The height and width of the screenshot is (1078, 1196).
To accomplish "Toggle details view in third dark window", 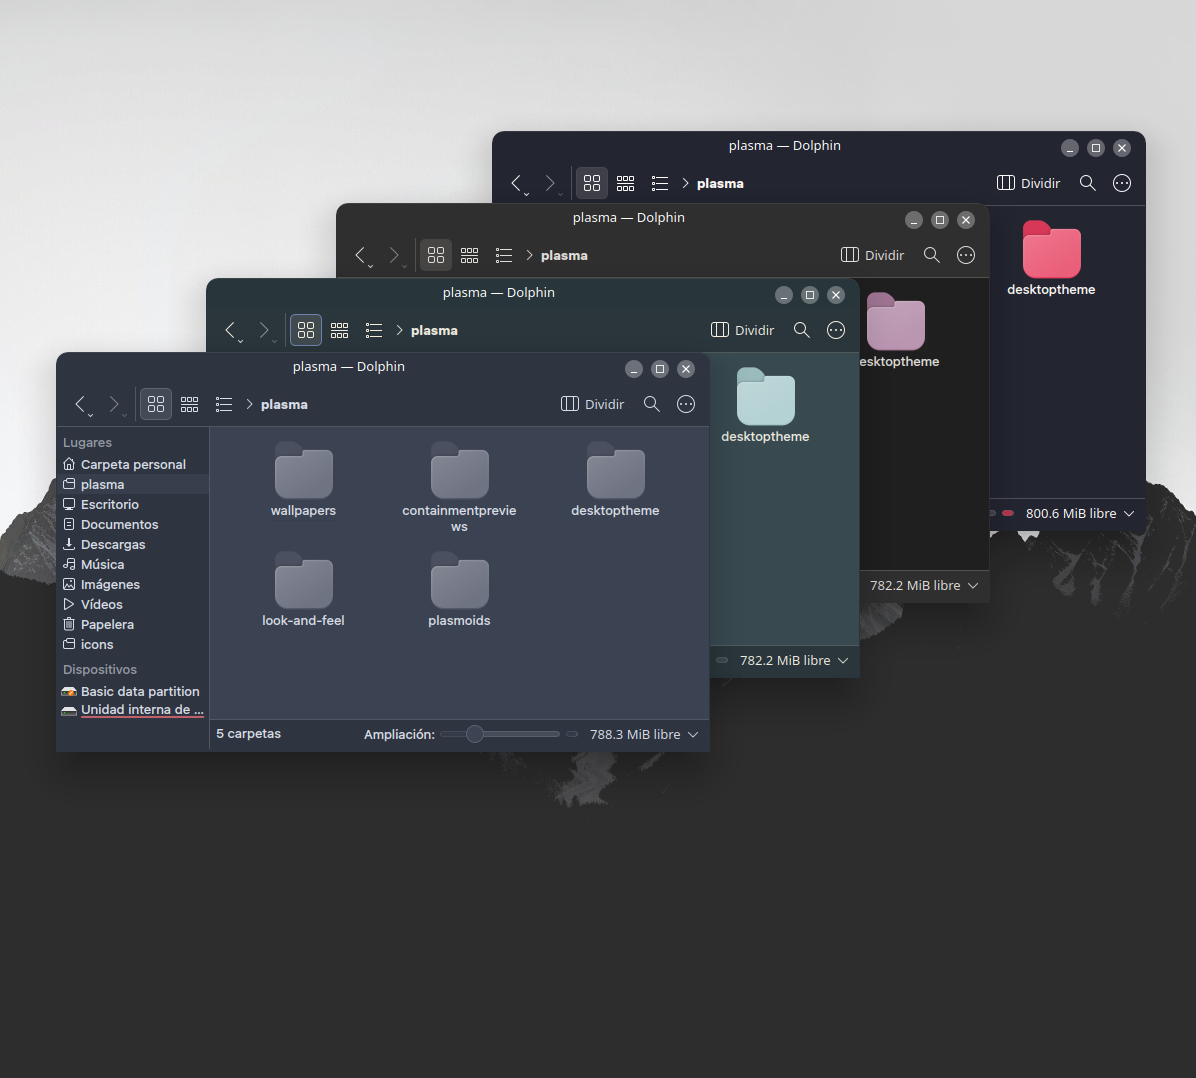I will (x=503, y=256).
